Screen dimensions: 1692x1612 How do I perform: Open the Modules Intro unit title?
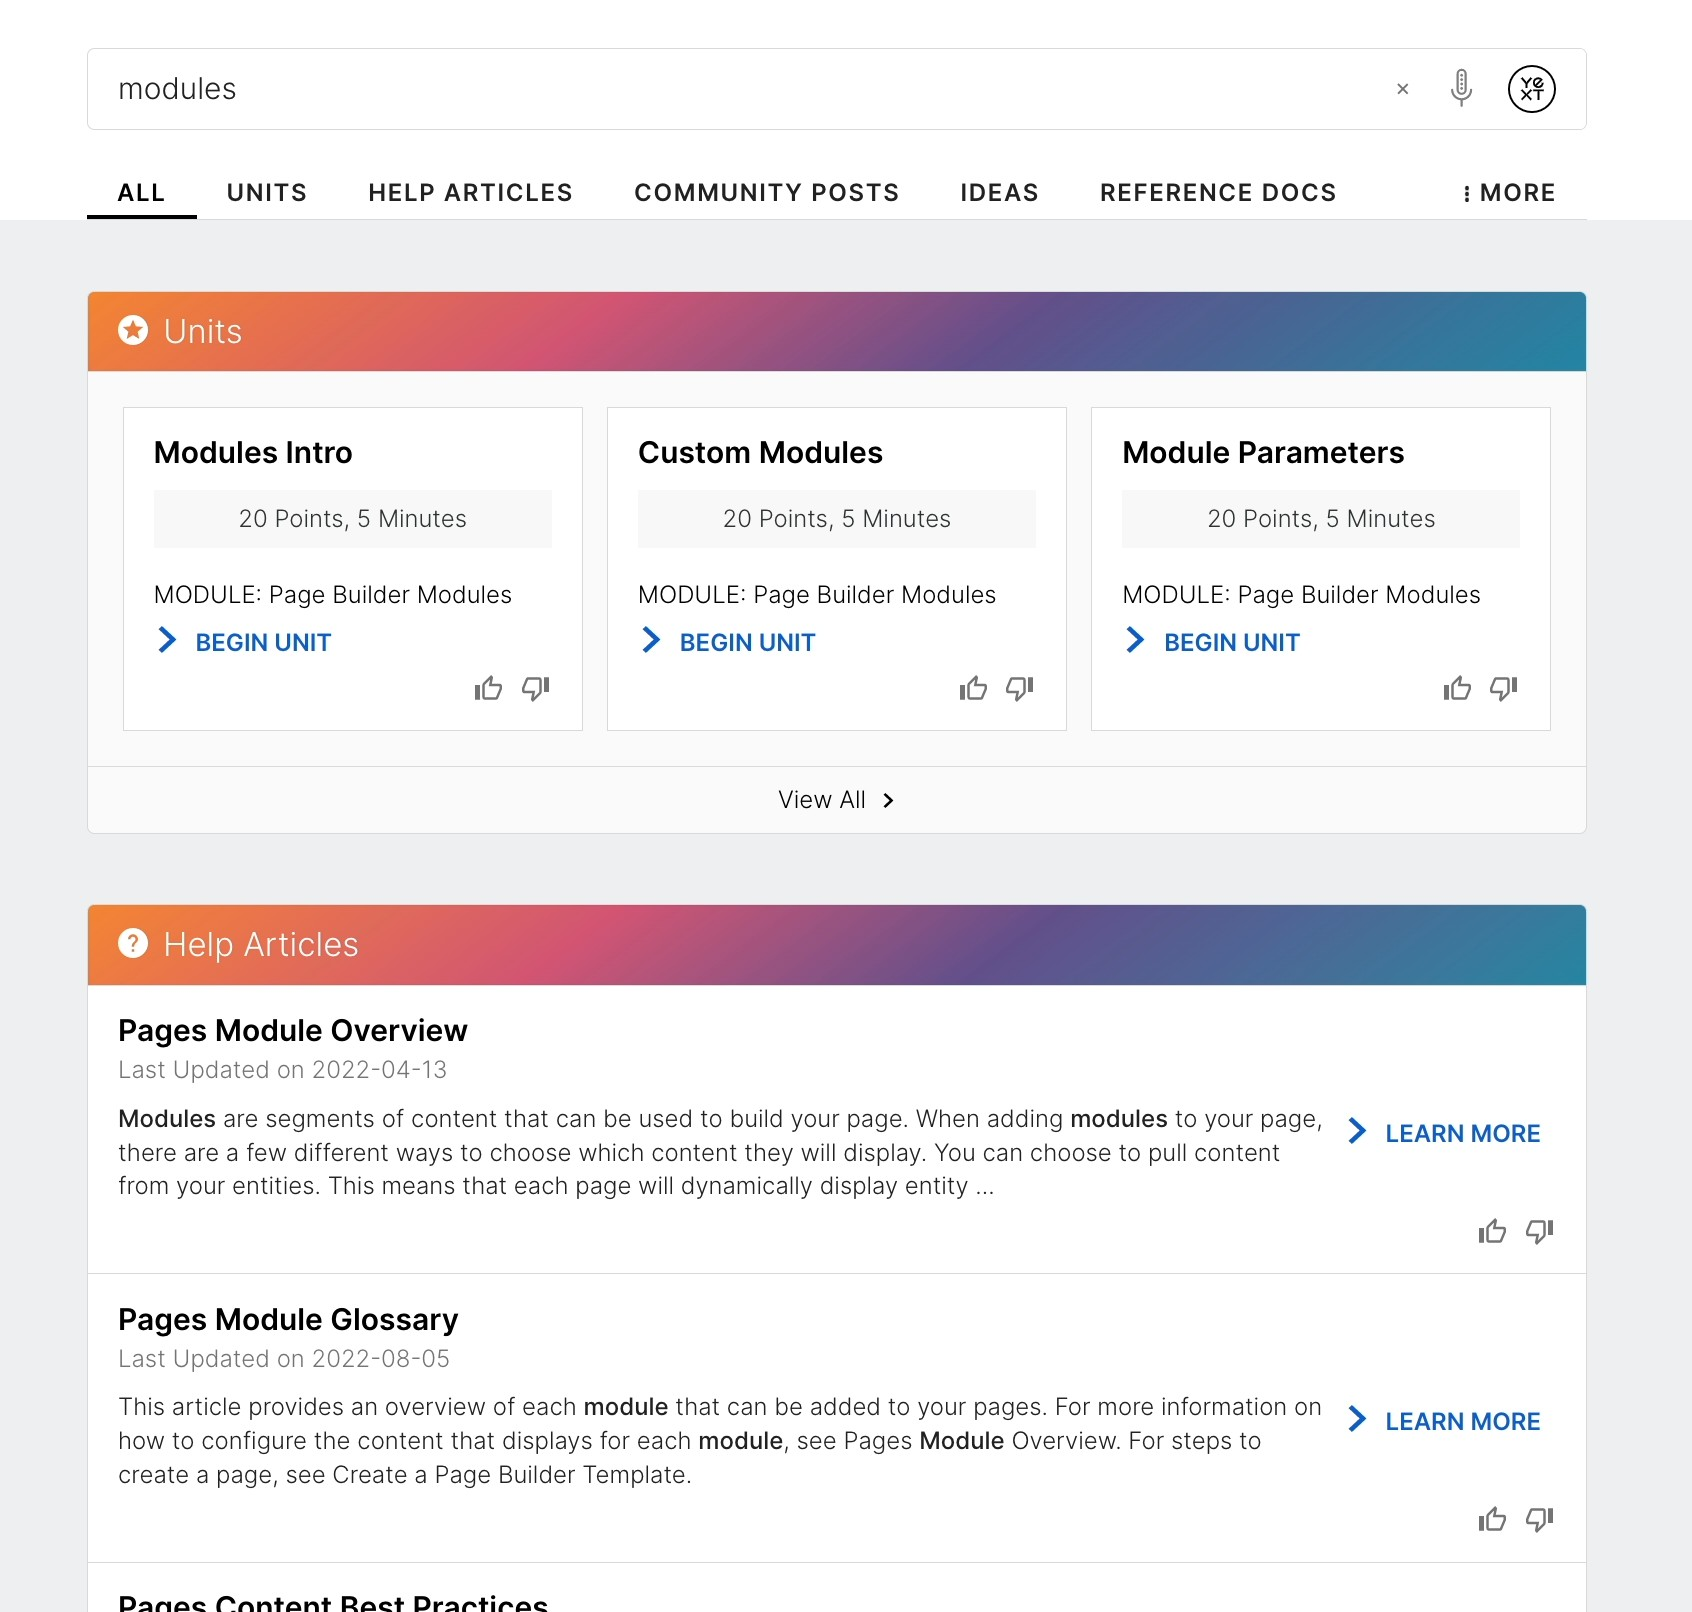(253, 452)
